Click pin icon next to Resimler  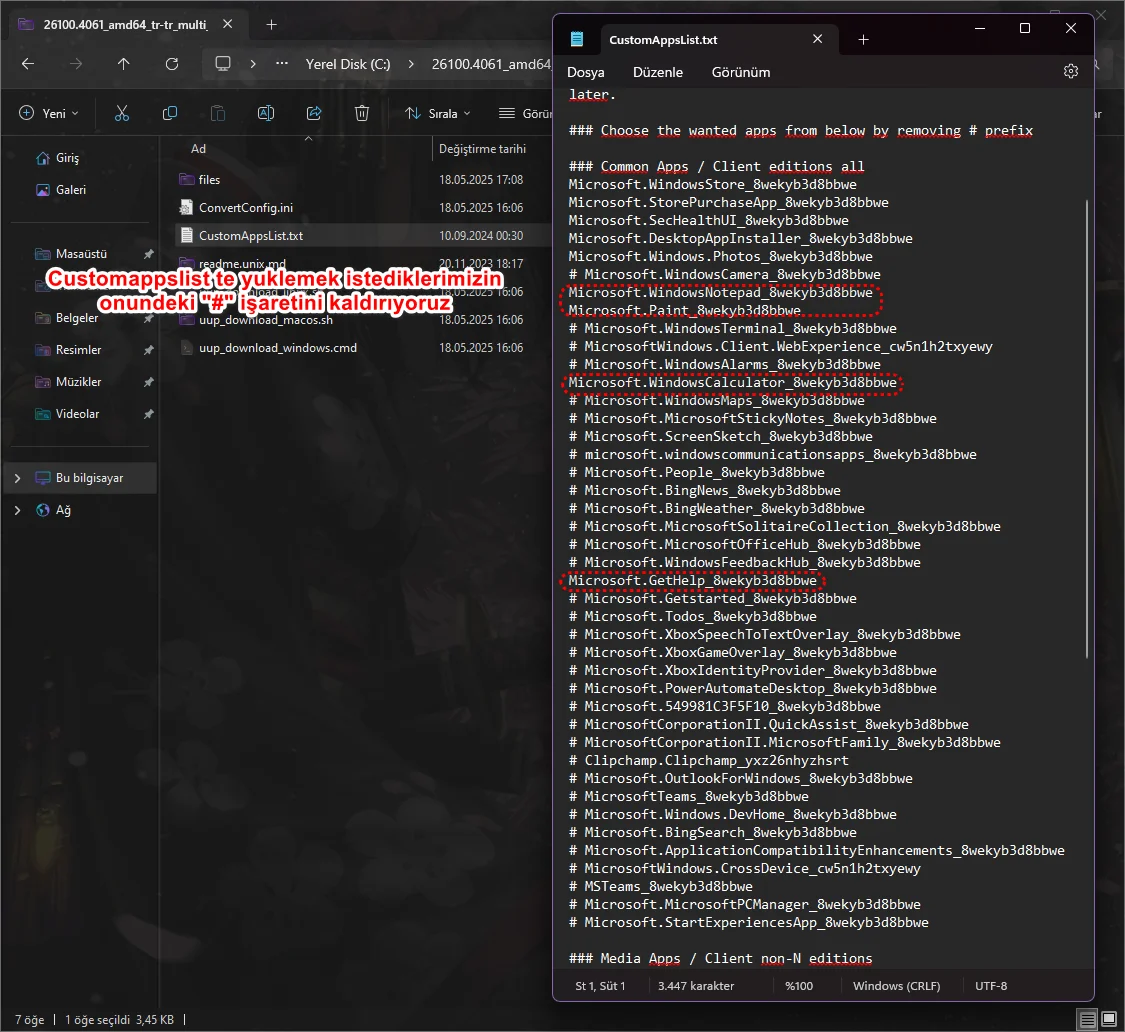tap(149, 350)
